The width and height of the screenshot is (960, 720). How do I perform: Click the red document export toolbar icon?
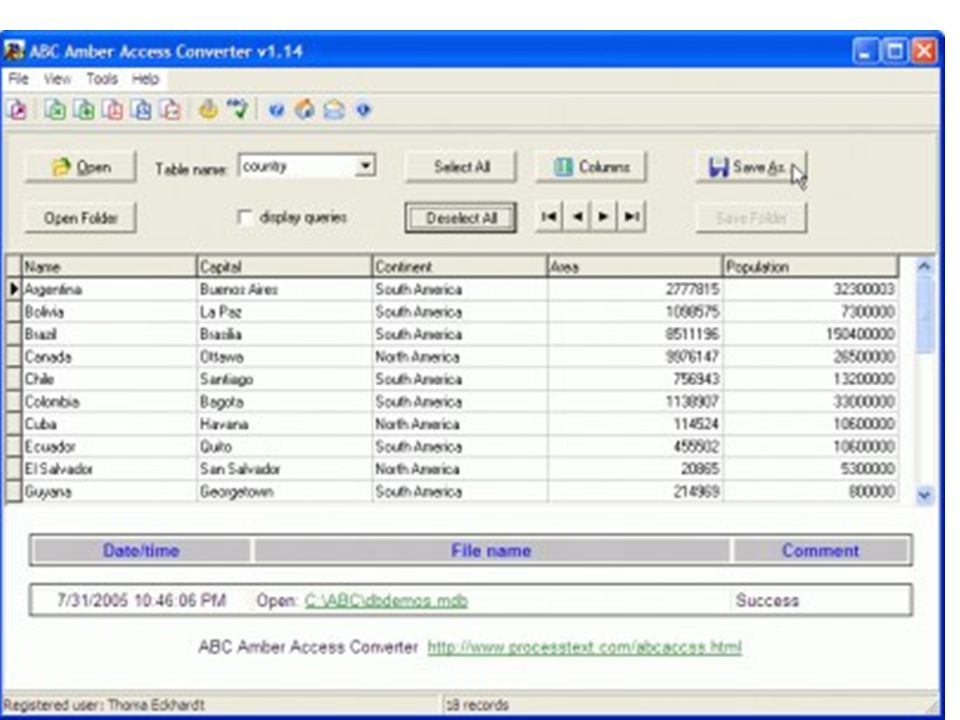pyautogui.click(x=113, y=110)
